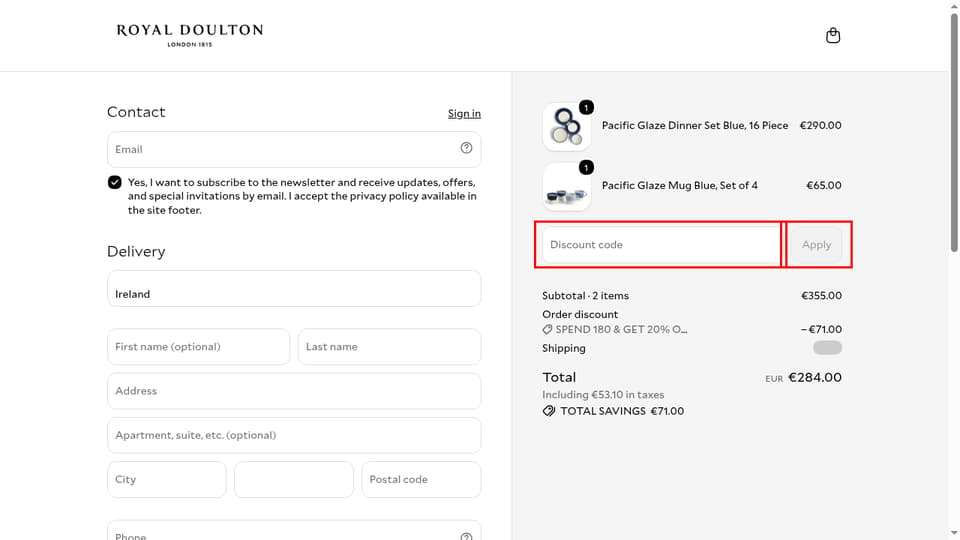Click the Postal code field
The width and height of the screenshot is (960, 540).
click(x=421, y=479)
